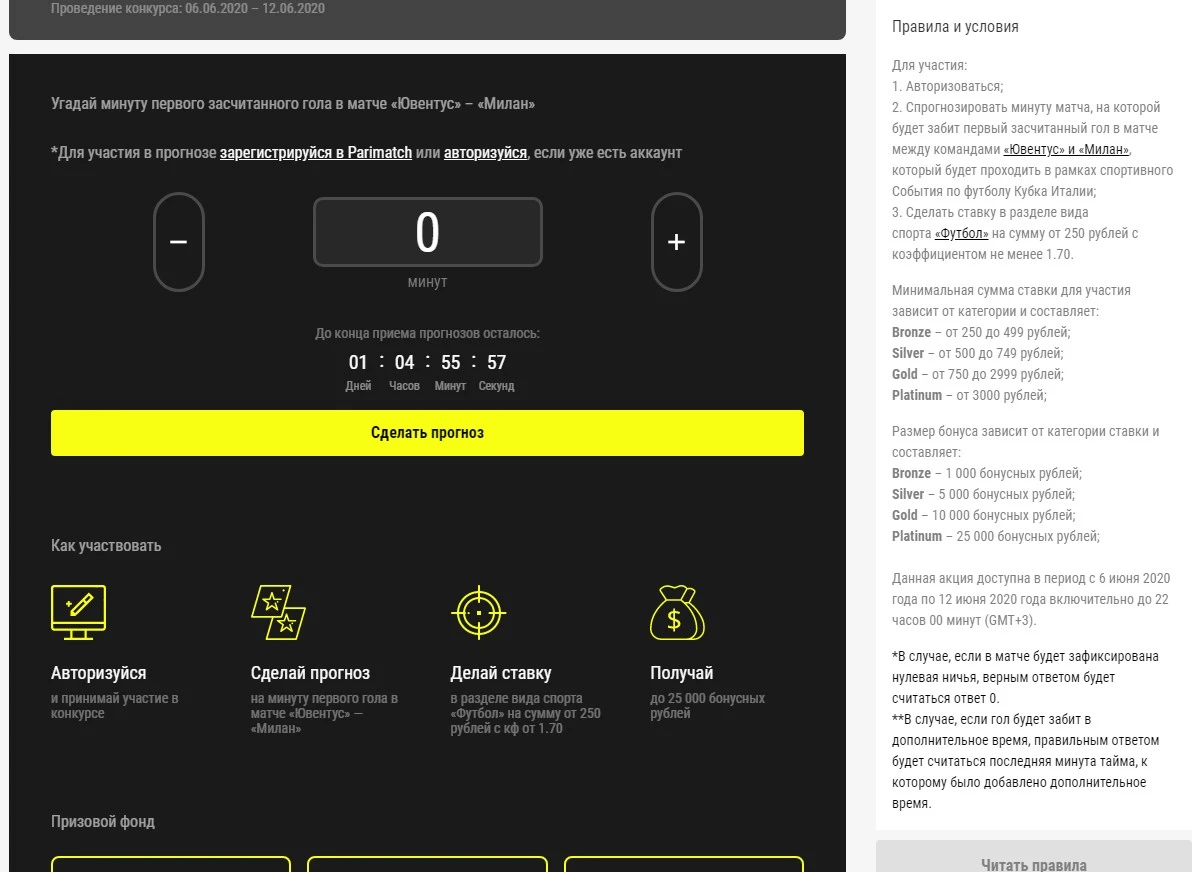Click the 'минут' label under the value field
This screenshot has width=1192, height=872.
(x=427, y=281)
